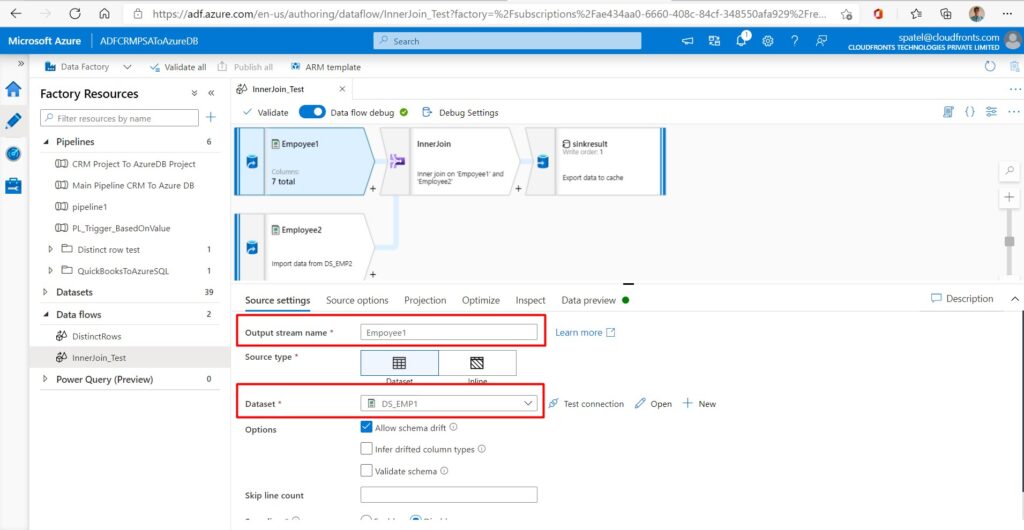Viewport: 1024px width, 530px height.
Task: Zoom in the canvas with plus button
Action: 1010,197
